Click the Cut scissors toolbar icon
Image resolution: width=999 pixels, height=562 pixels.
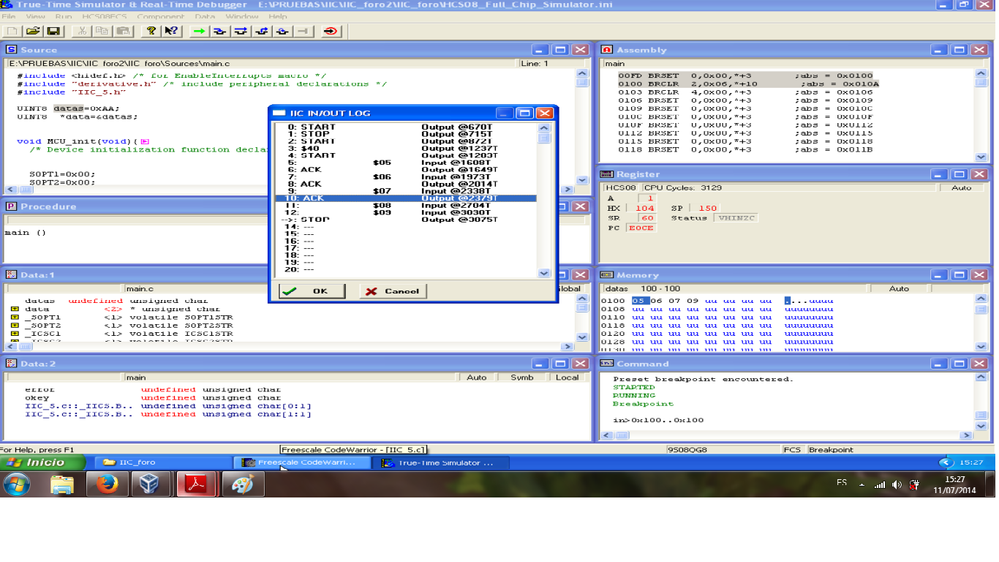pos(82,31)
